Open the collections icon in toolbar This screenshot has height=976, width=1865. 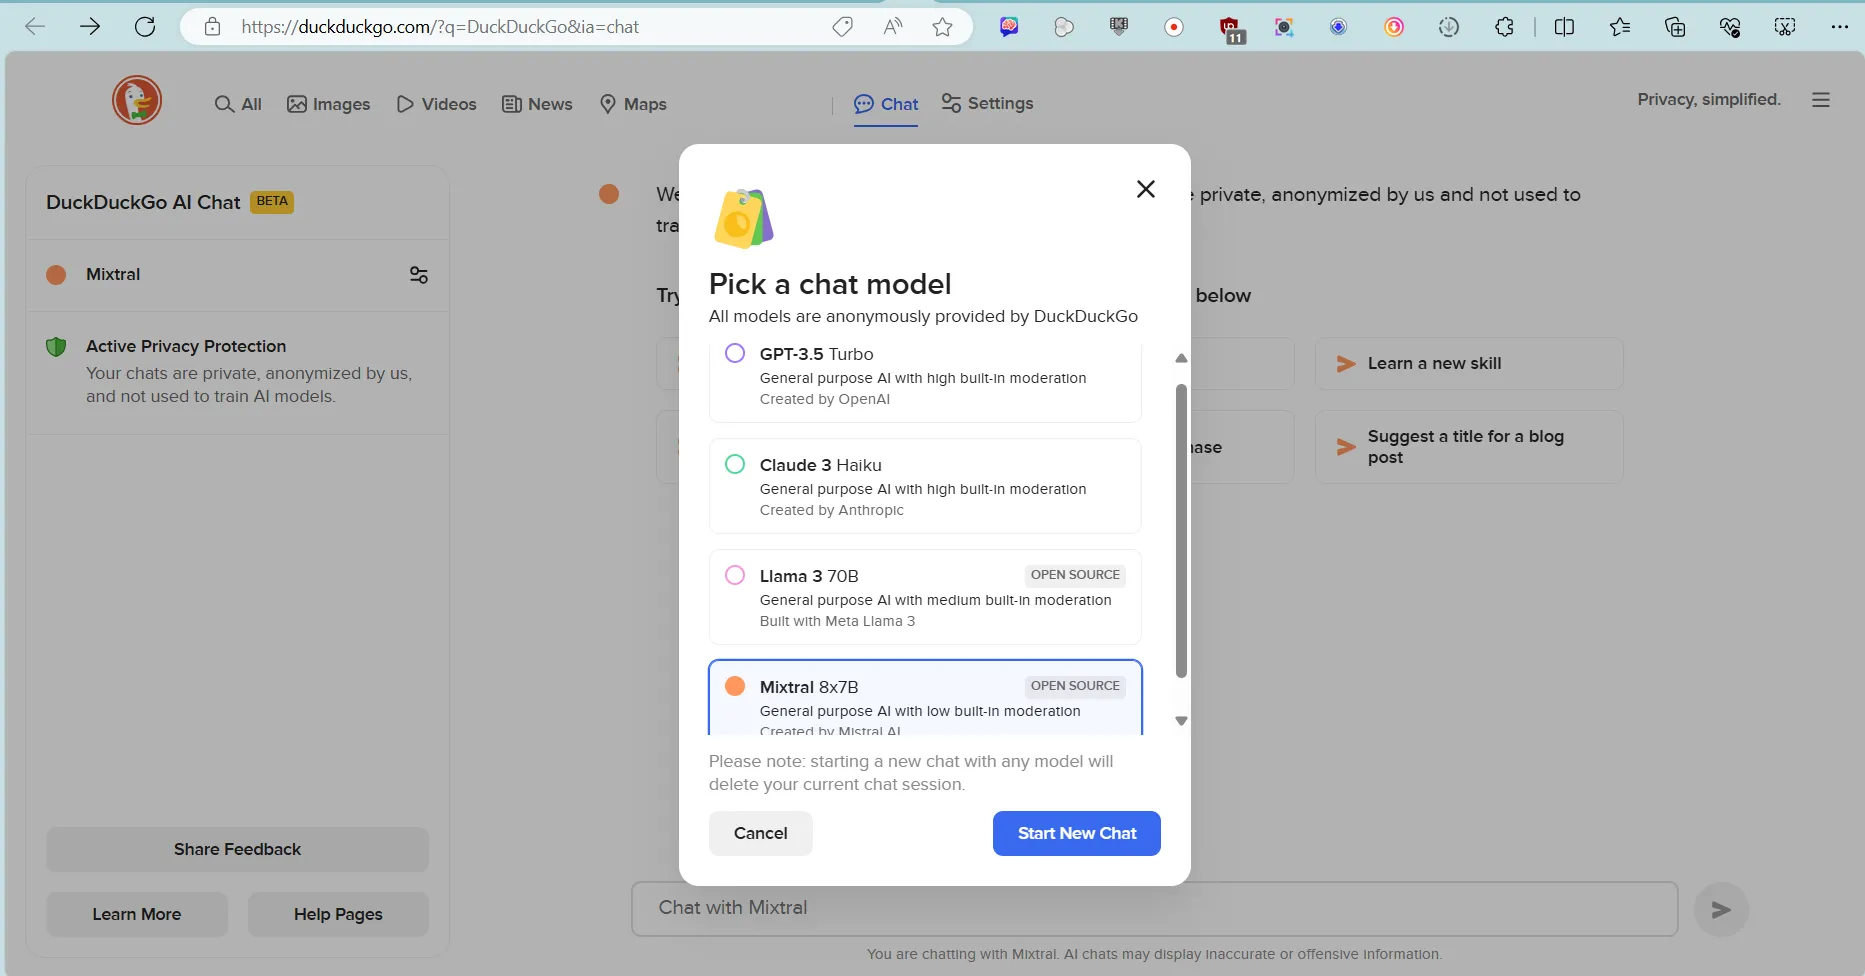tap(1675, 27)
